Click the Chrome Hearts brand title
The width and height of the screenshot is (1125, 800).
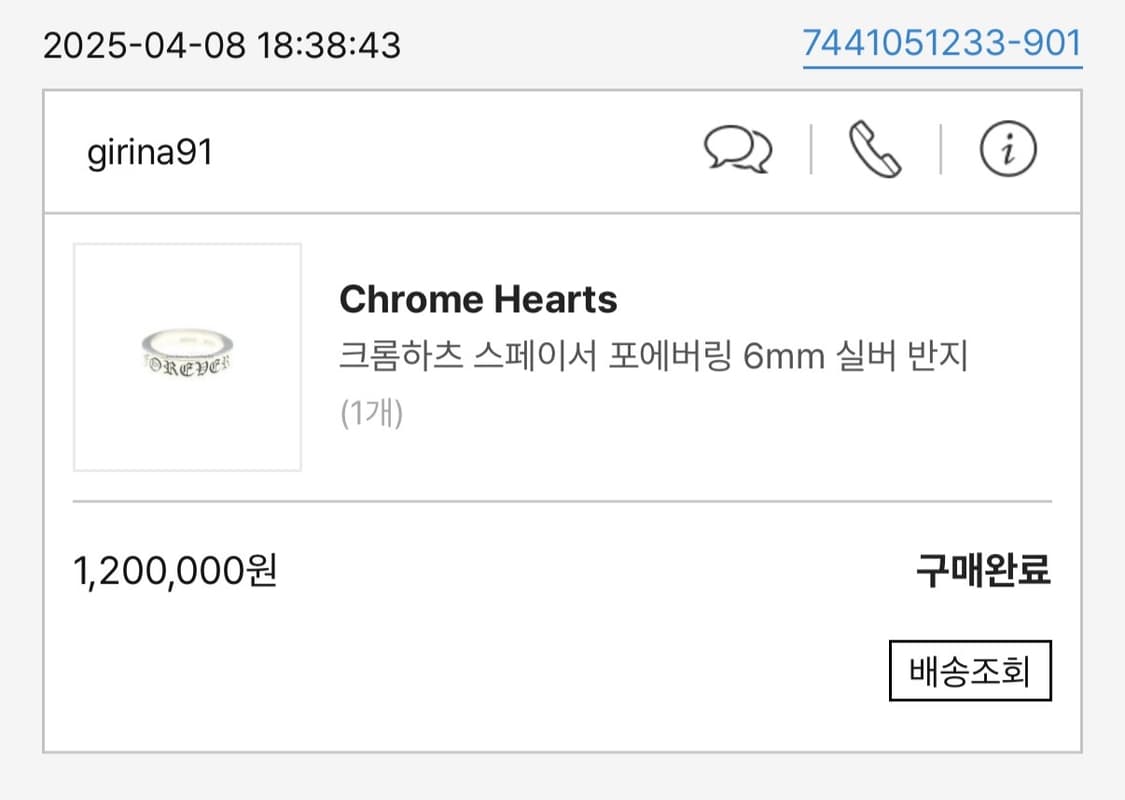coord(479,298)
